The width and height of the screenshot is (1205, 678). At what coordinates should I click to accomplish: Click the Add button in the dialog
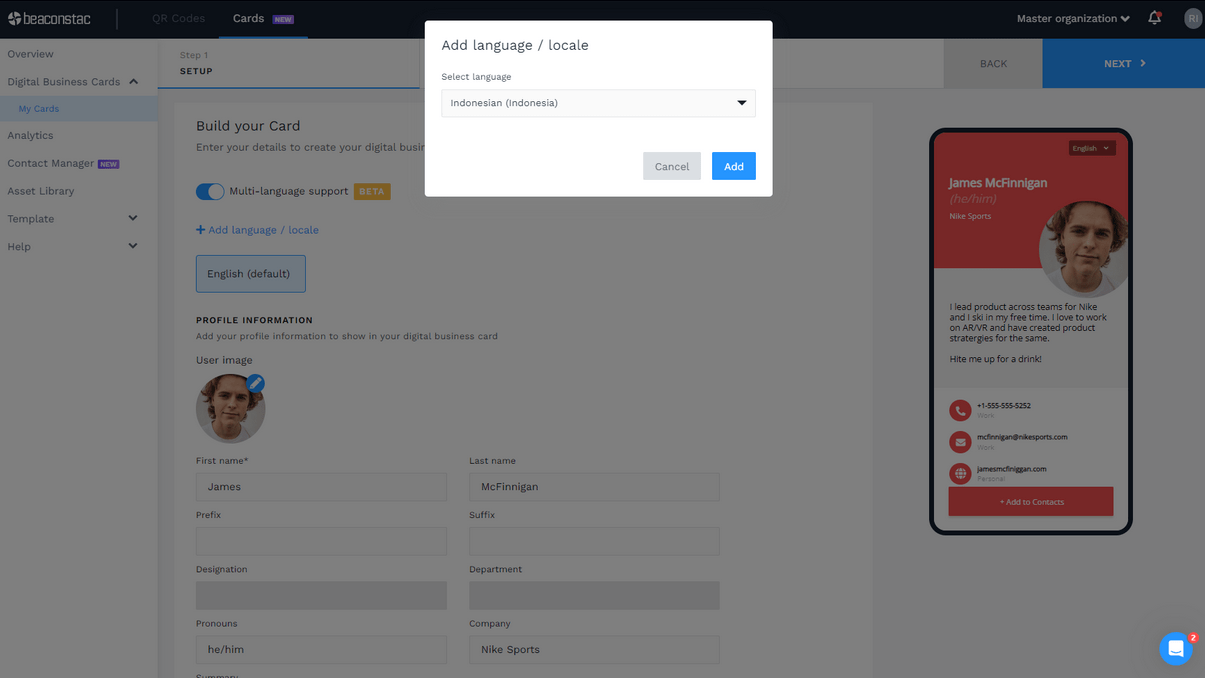point(734,166)
